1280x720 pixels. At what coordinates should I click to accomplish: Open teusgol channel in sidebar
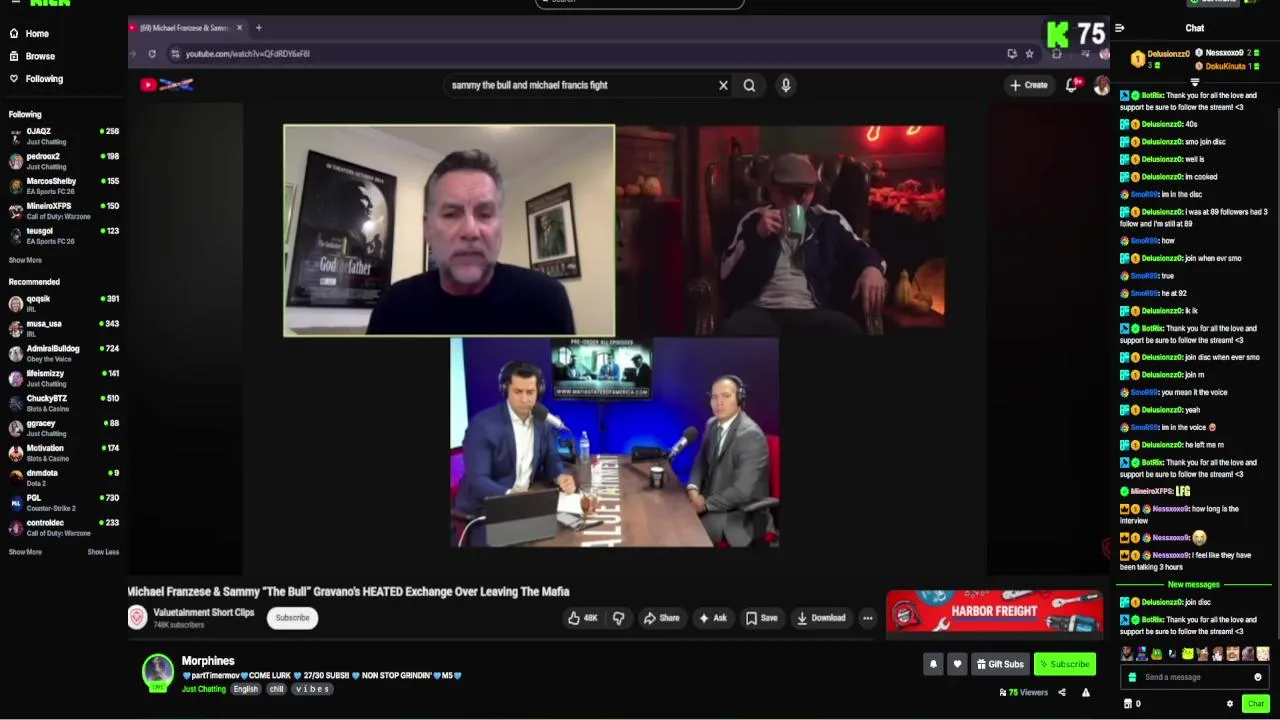63,236
